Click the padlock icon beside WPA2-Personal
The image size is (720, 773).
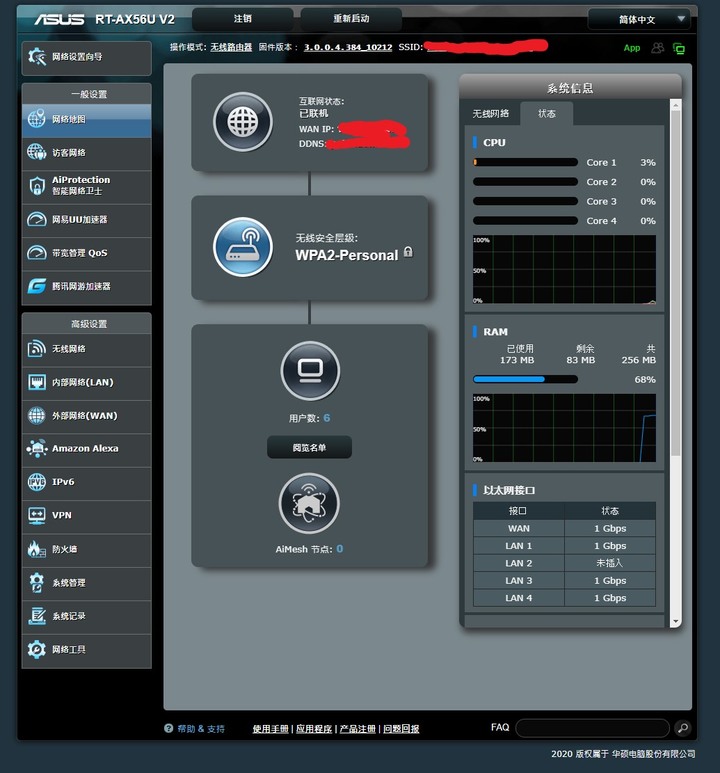pyautogui.click(x=408, y=252)
